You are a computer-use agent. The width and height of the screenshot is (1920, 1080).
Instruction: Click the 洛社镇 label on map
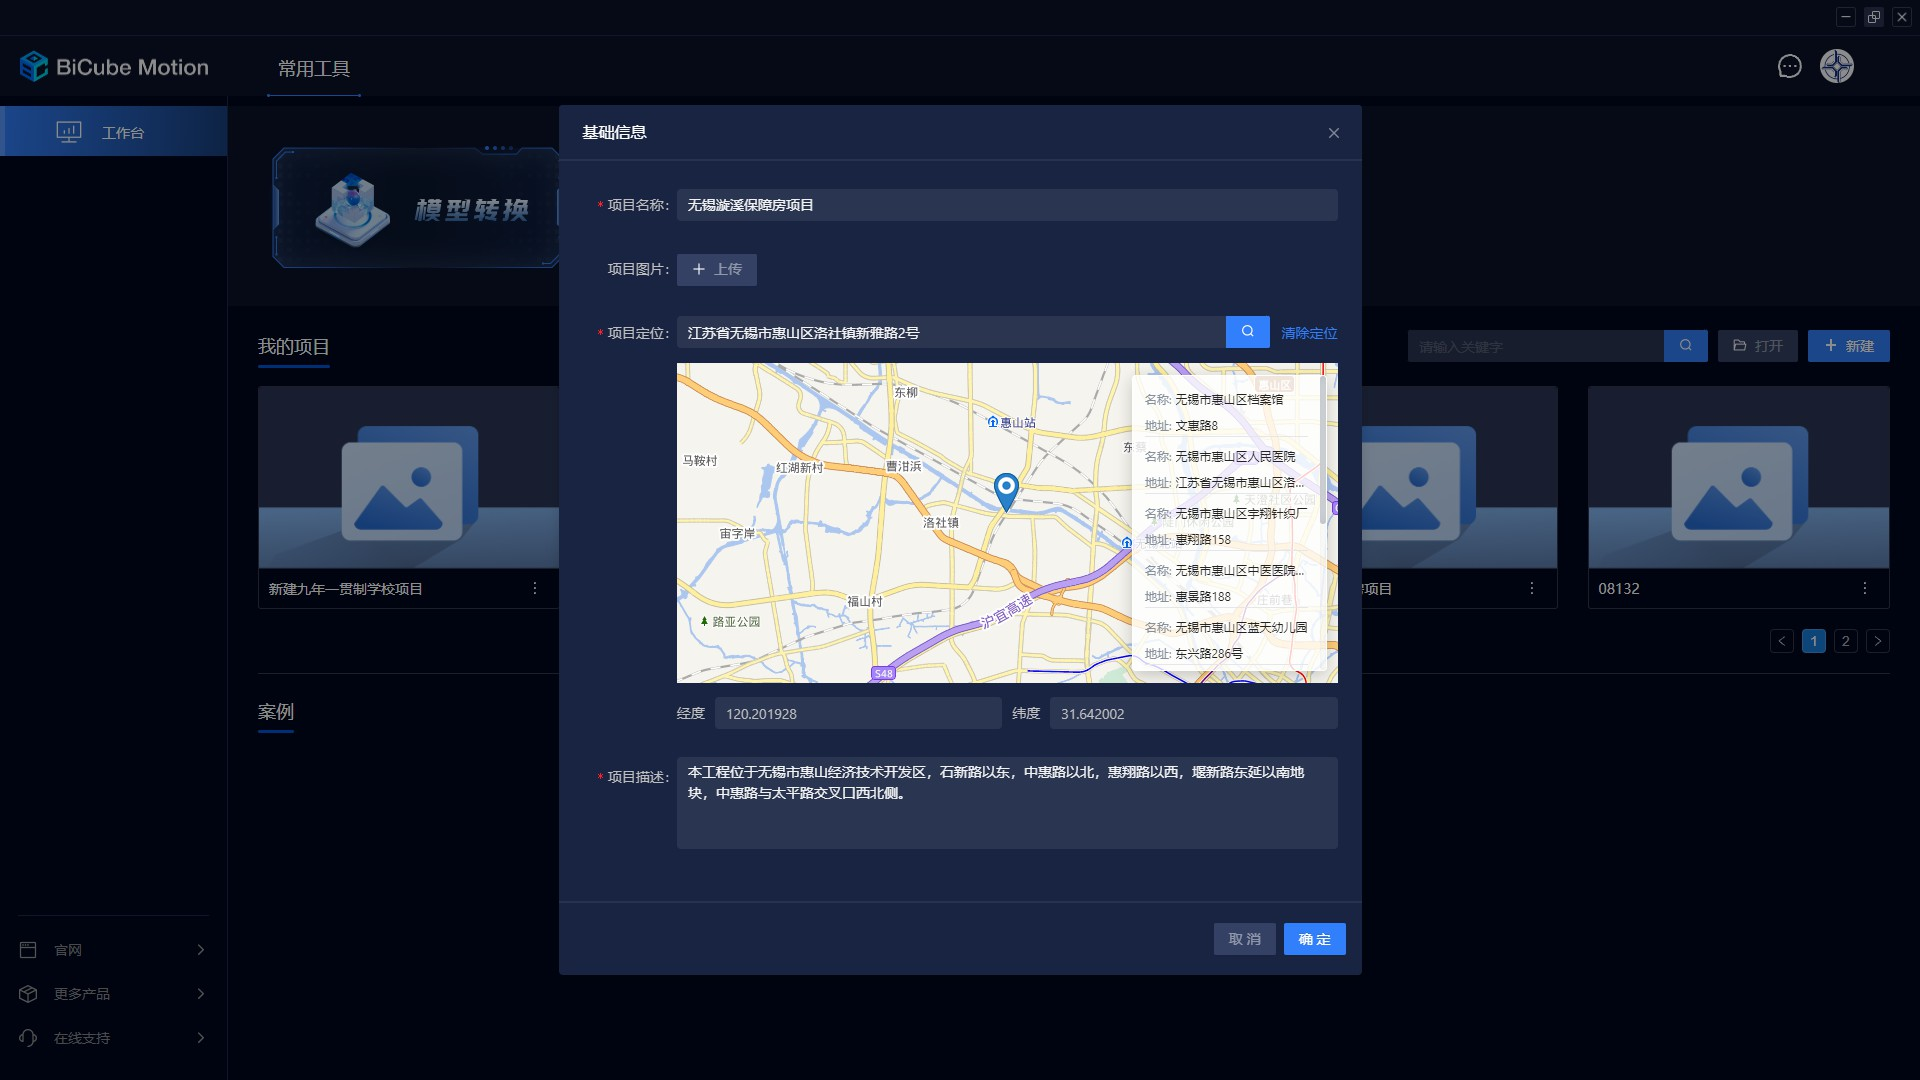point(941,523)
